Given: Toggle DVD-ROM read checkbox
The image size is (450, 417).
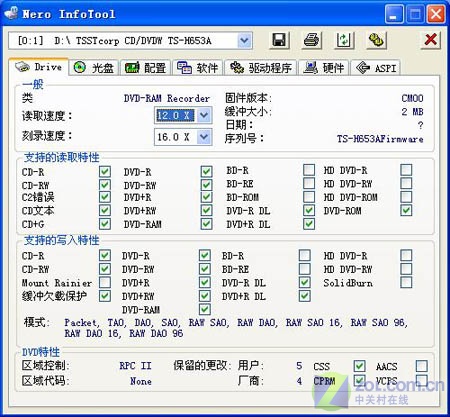Looking at the screenshot, I should (406, 210).
